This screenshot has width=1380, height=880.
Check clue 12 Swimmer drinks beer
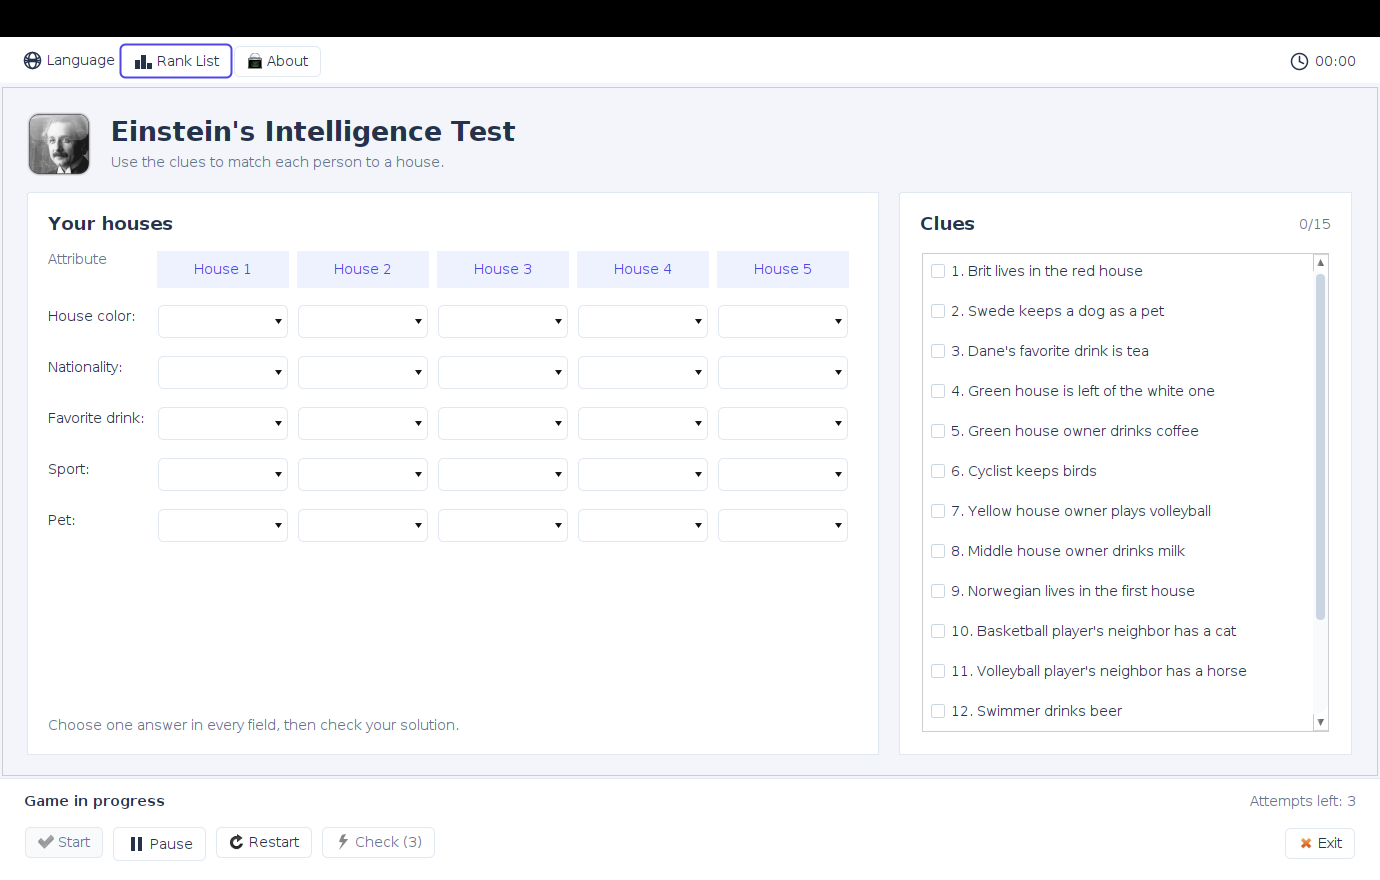tap(938, 711)
